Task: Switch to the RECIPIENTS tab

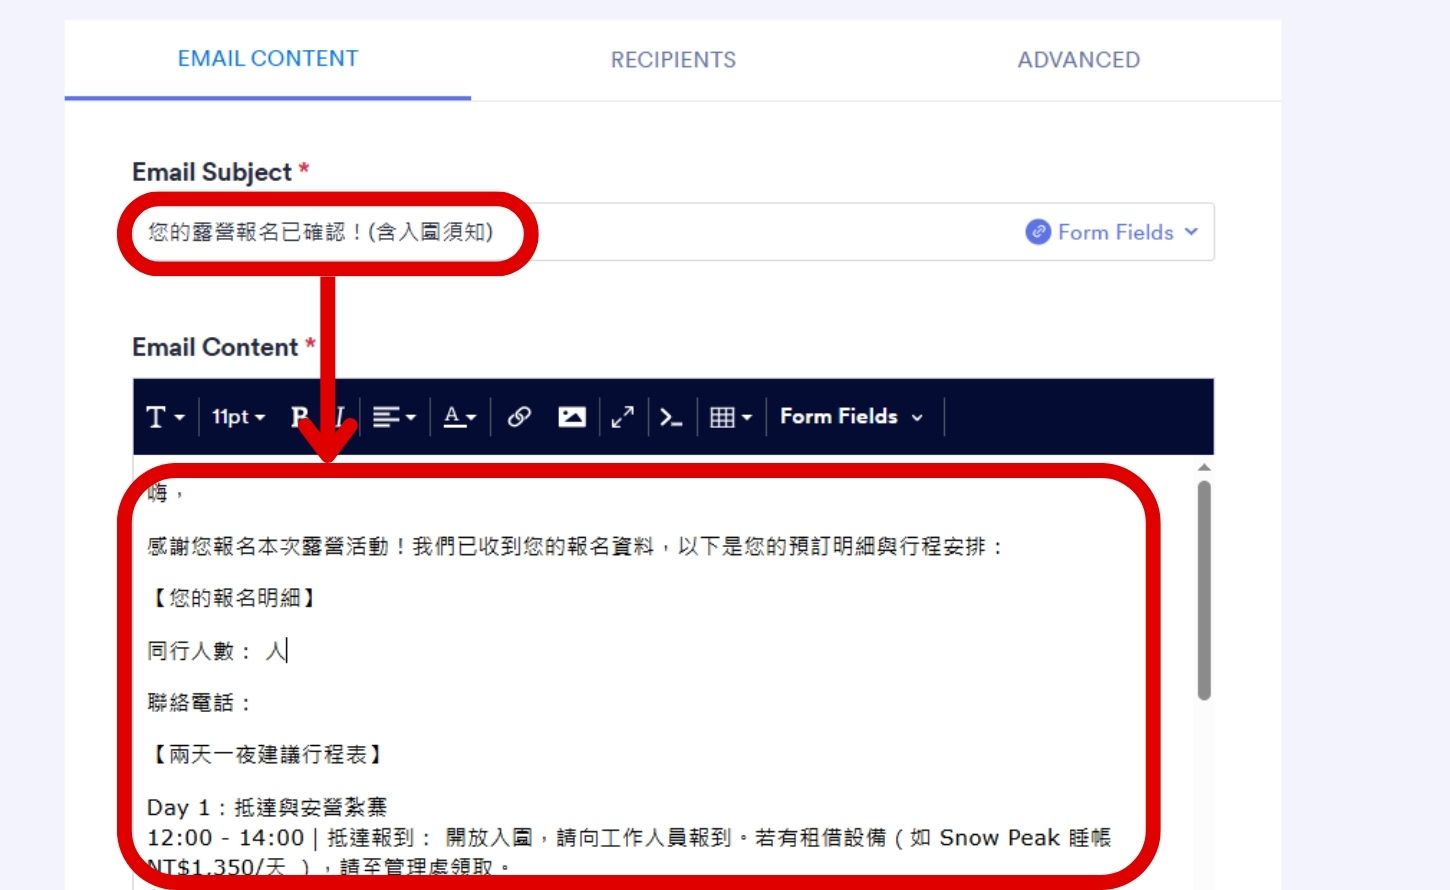Action: pos(673,59)
